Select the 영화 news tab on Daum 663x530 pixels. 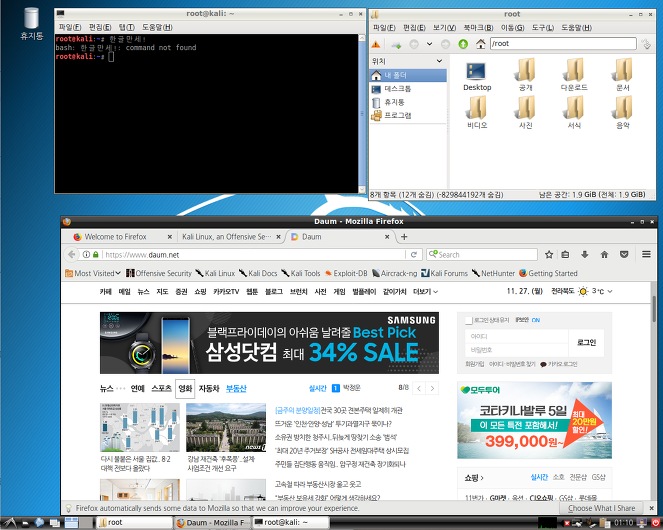(185, 388)
